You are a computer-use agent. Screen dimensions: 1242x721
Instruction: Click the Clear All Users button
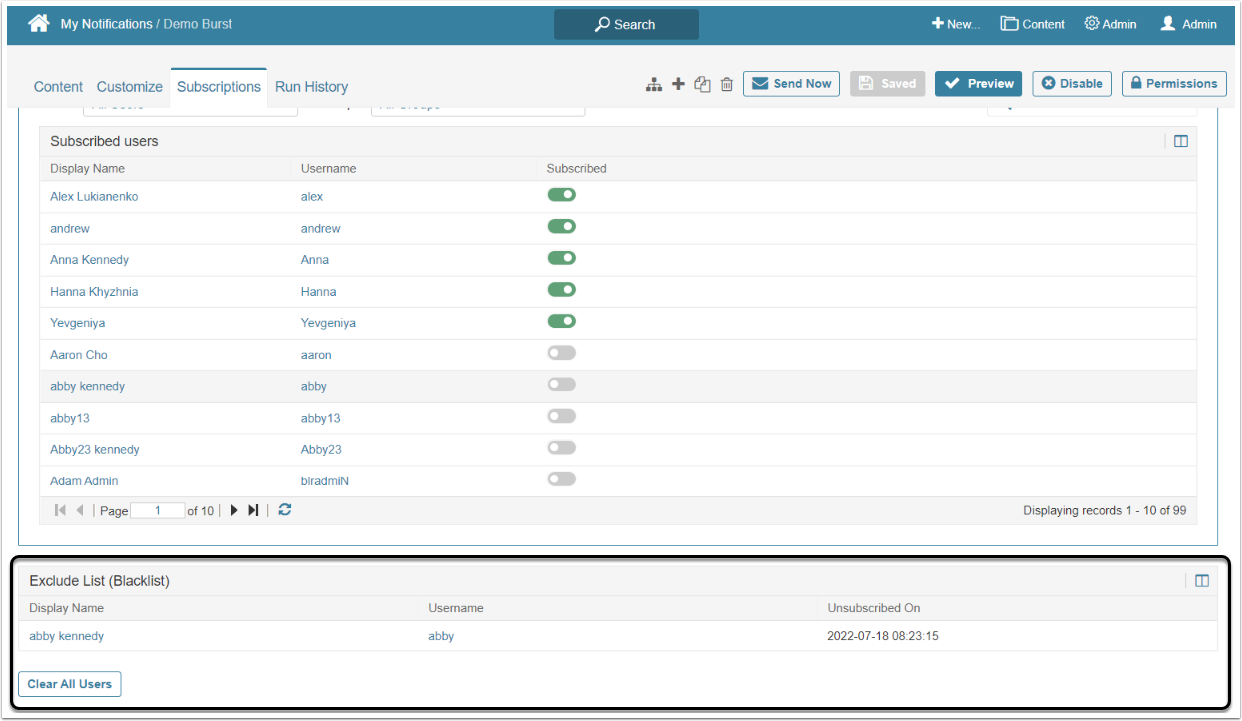point(70,684)
